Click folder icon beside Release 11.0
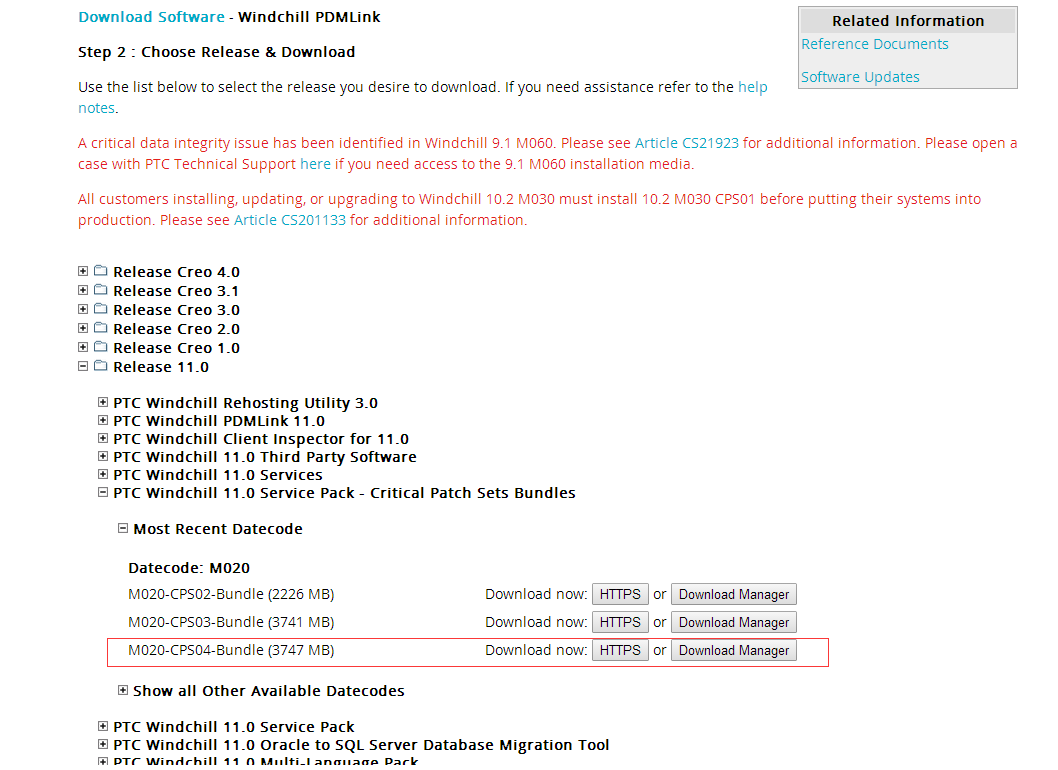 click(101, 366)
